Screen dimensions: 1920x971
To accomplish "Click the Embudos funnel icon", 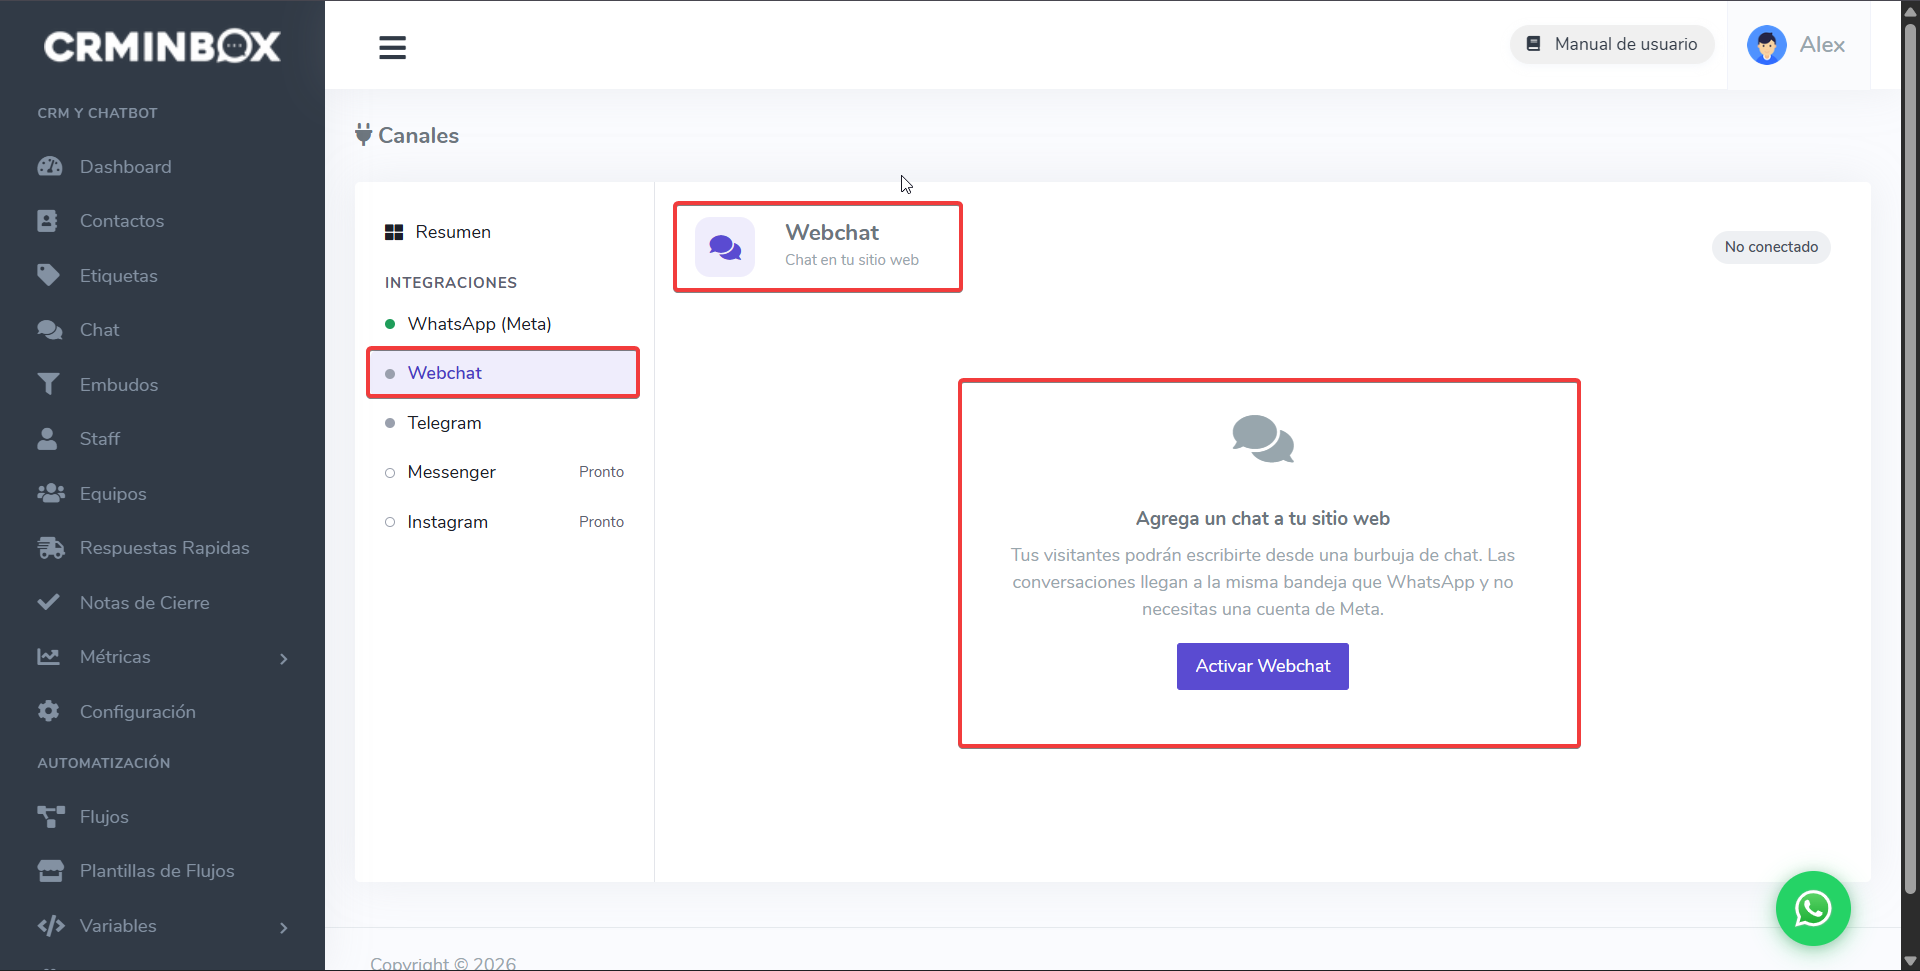I will [48, 384].
